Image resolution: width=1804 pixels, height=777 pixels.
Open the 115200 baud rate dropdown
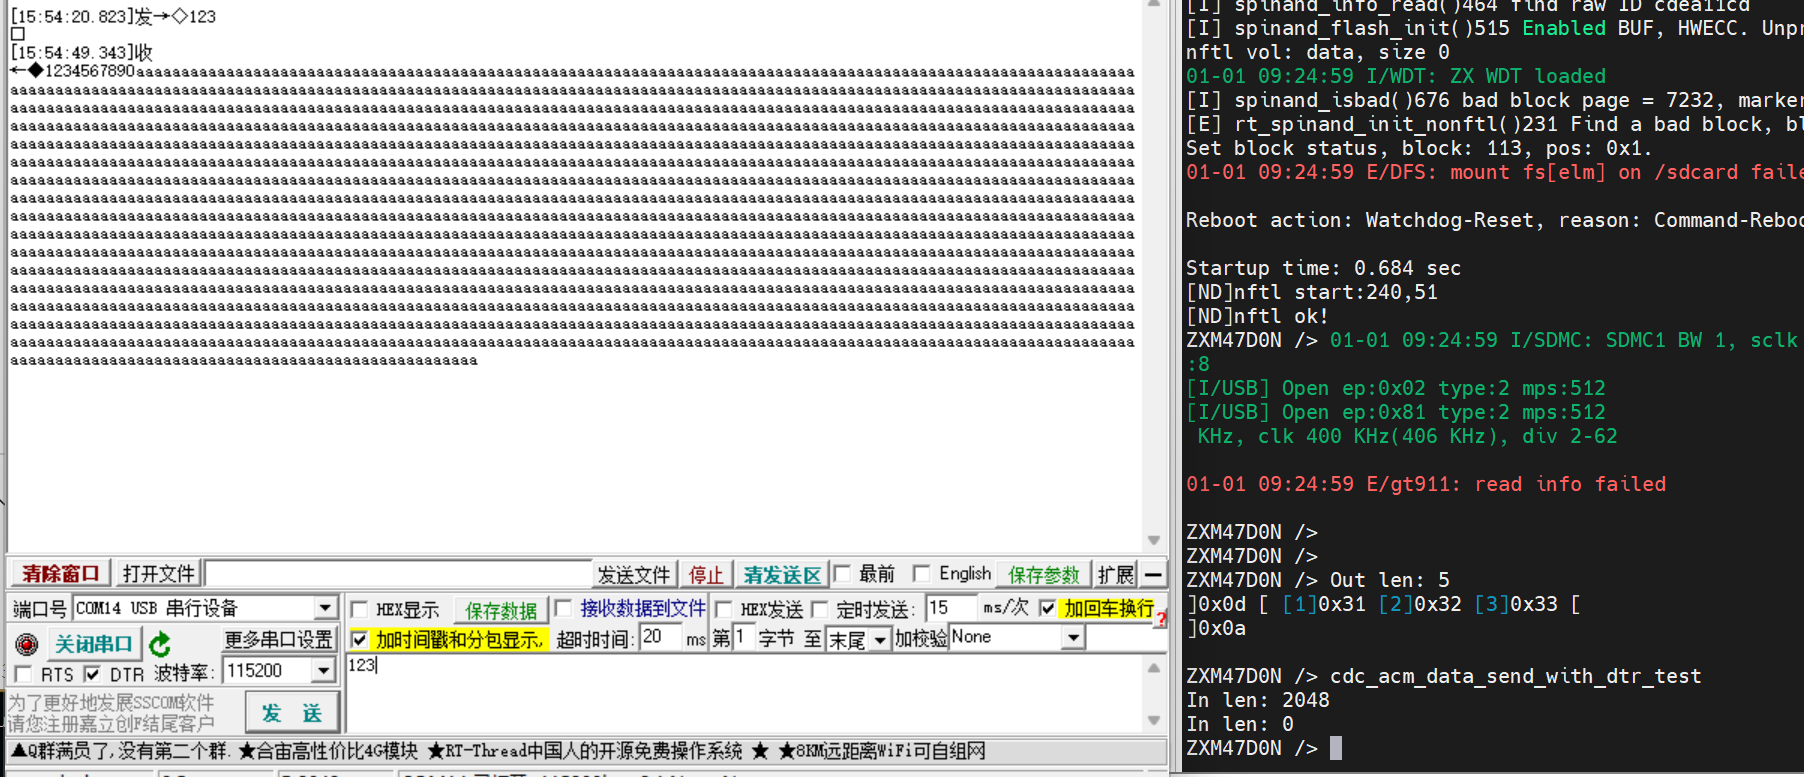(324, 671)
